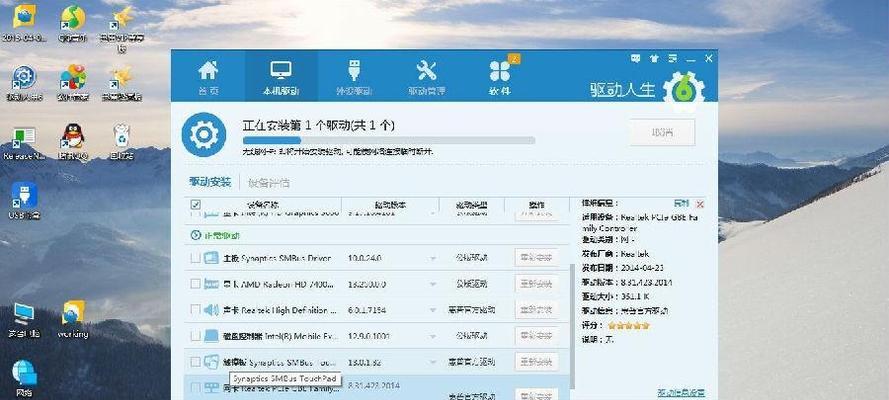Click the feedback link in driver details panel
This screenshot has height=400, width=889.
point(681,203)
